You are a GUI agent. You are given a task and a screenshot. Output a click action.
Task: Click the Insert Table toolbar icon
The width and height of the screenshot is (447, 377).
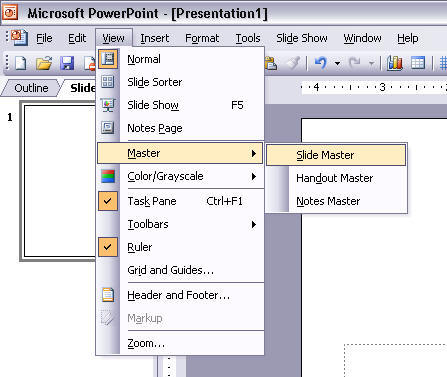click(x=418, y=63)
